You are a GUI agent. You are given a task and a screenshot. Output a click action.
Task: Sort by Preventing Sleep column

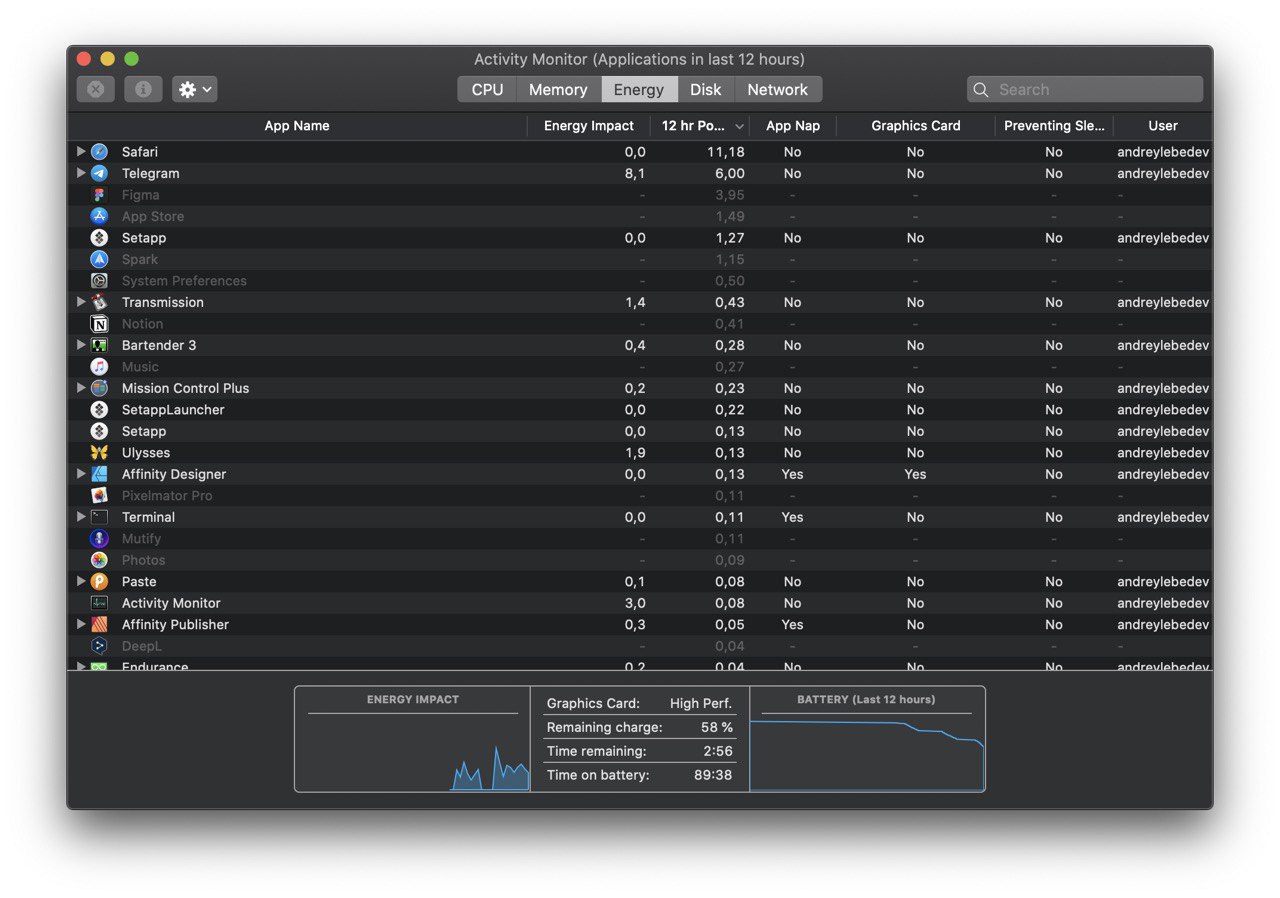click(1054, 126)
